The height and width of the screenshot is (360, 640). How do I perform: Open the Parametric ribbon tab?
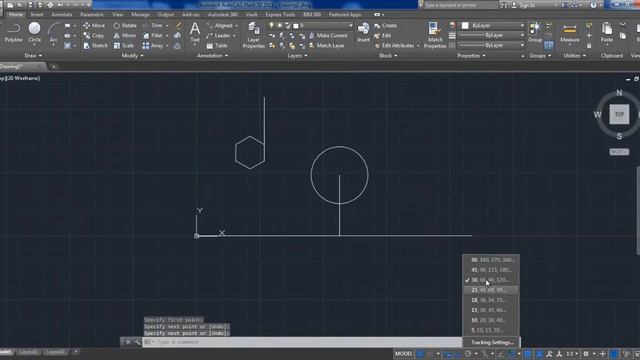coord(92,14)
